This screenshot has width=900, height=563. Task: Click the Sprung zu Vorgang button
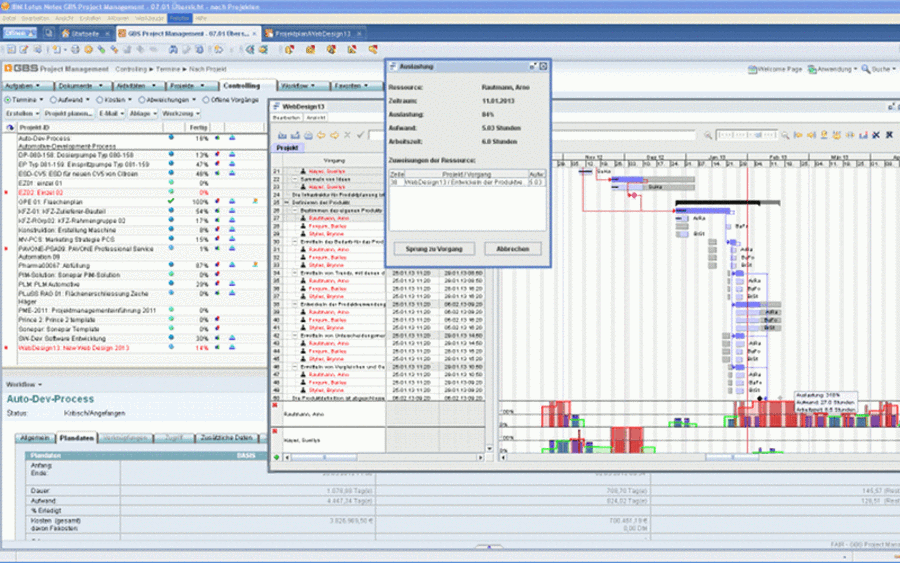pyautogui.click(x=434, y=249)
